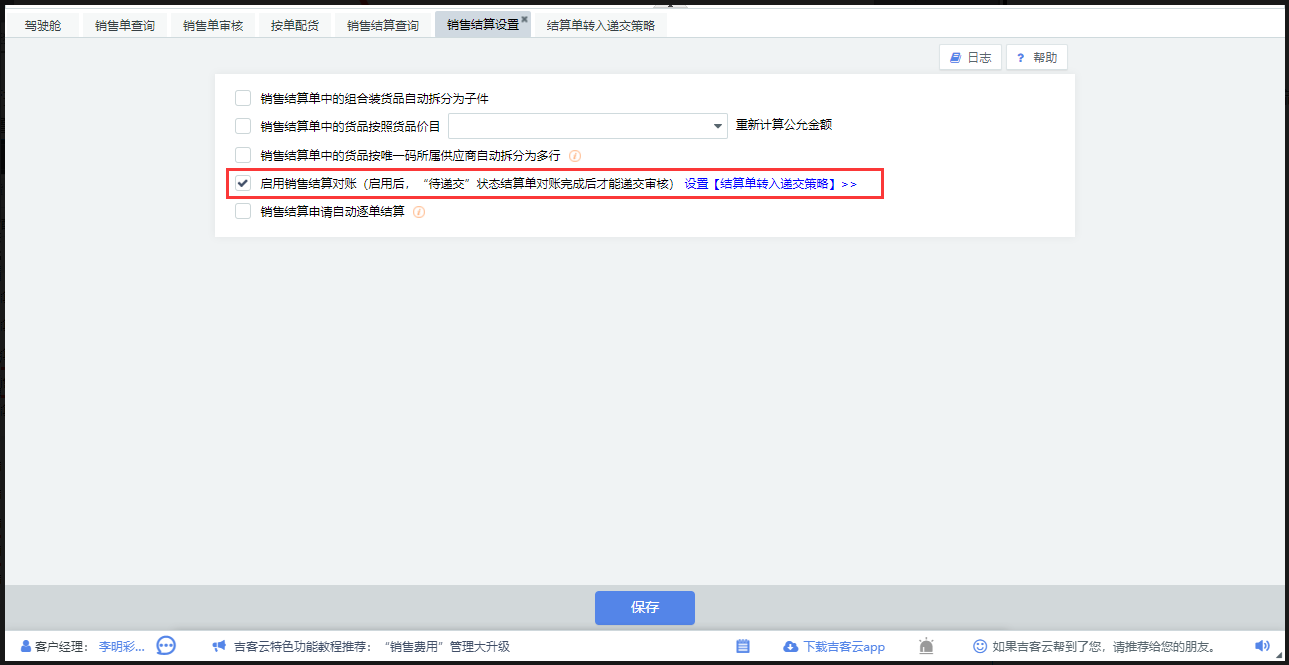Expand the 货品价目 dropdown arrow
The height and width of the screenshot is (665, 1289).
pos(717,126)
